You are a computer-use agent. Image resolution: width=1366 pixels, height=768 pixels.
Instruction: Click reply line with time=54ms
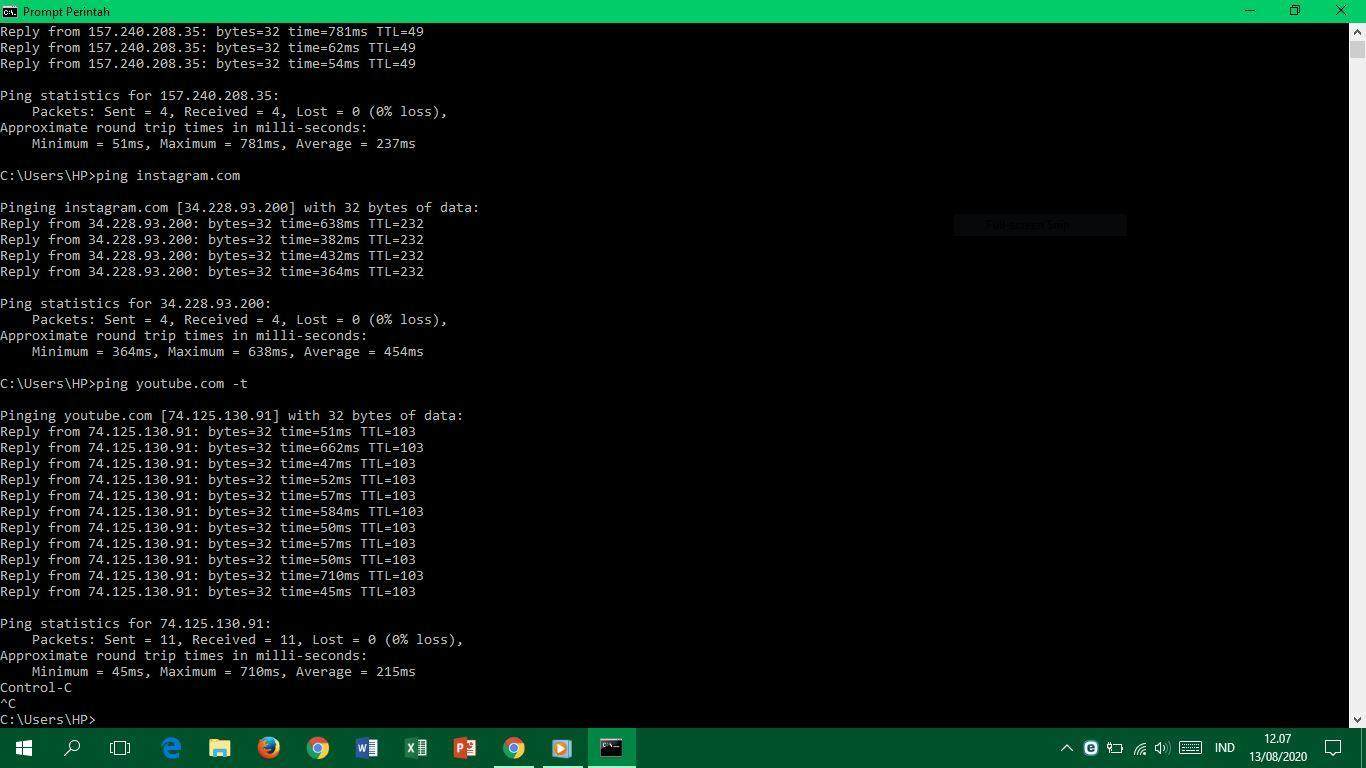208,64
